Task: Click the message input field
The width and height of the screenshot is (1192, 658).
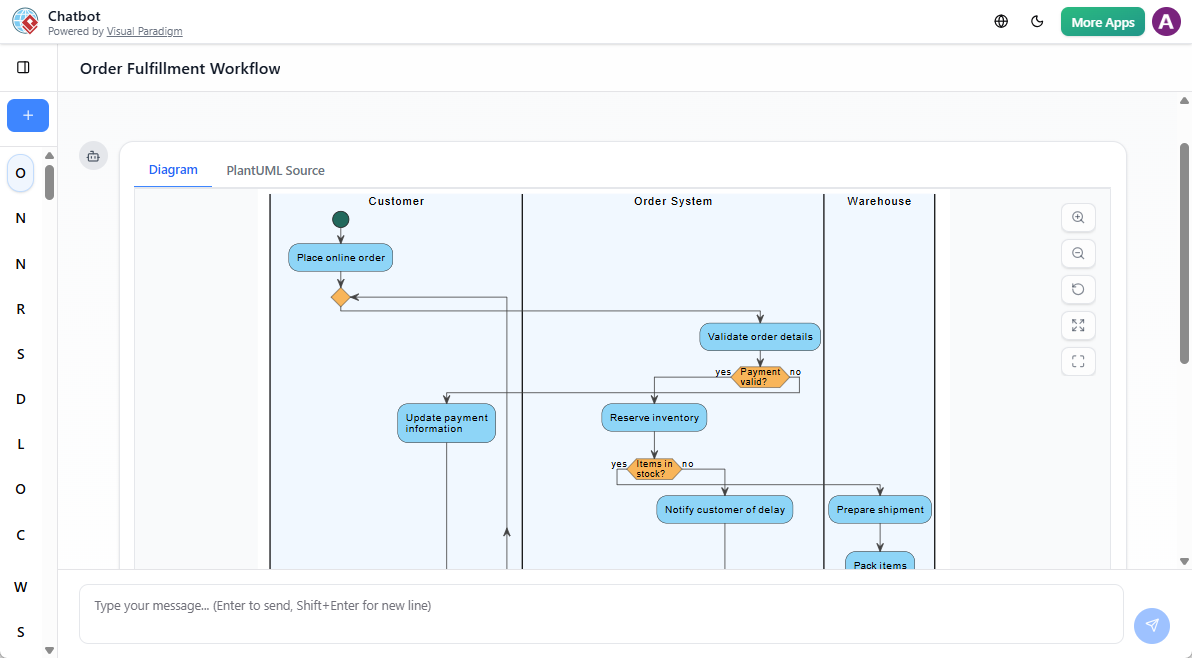Action: coord(600,605)
